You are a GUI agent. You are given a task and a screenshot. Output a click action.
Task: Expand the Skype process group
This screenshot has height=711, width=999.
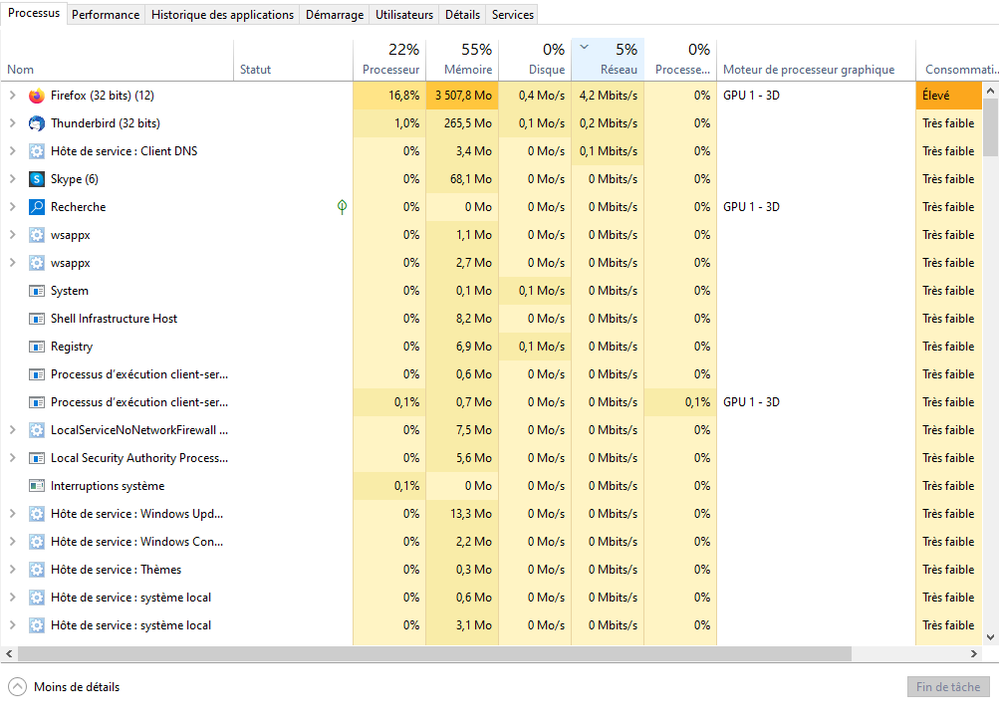[12, 180]
